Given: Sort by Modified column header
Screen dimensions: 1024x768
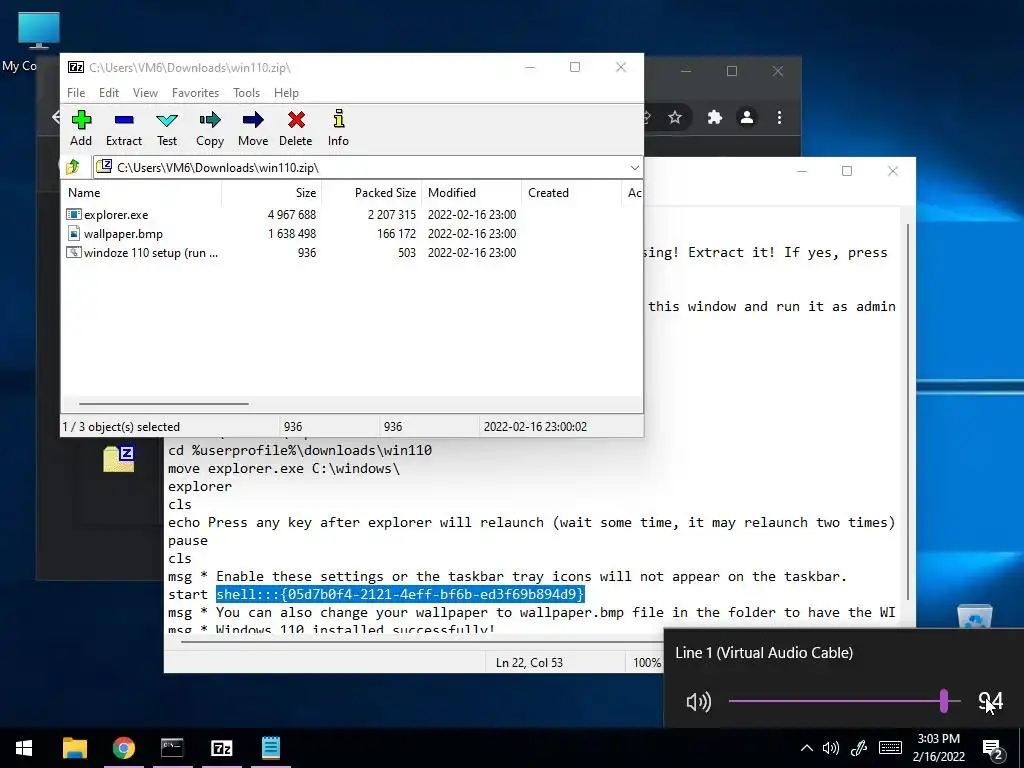Looking at the screenshot, I should coord(472,193).
